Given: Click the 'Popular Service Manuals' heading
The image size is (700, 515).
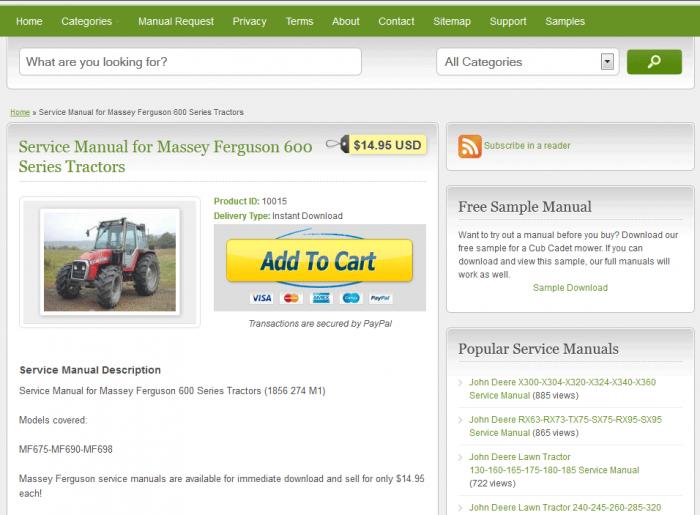Looking at the screenshot, I should [x=538, y=349].
